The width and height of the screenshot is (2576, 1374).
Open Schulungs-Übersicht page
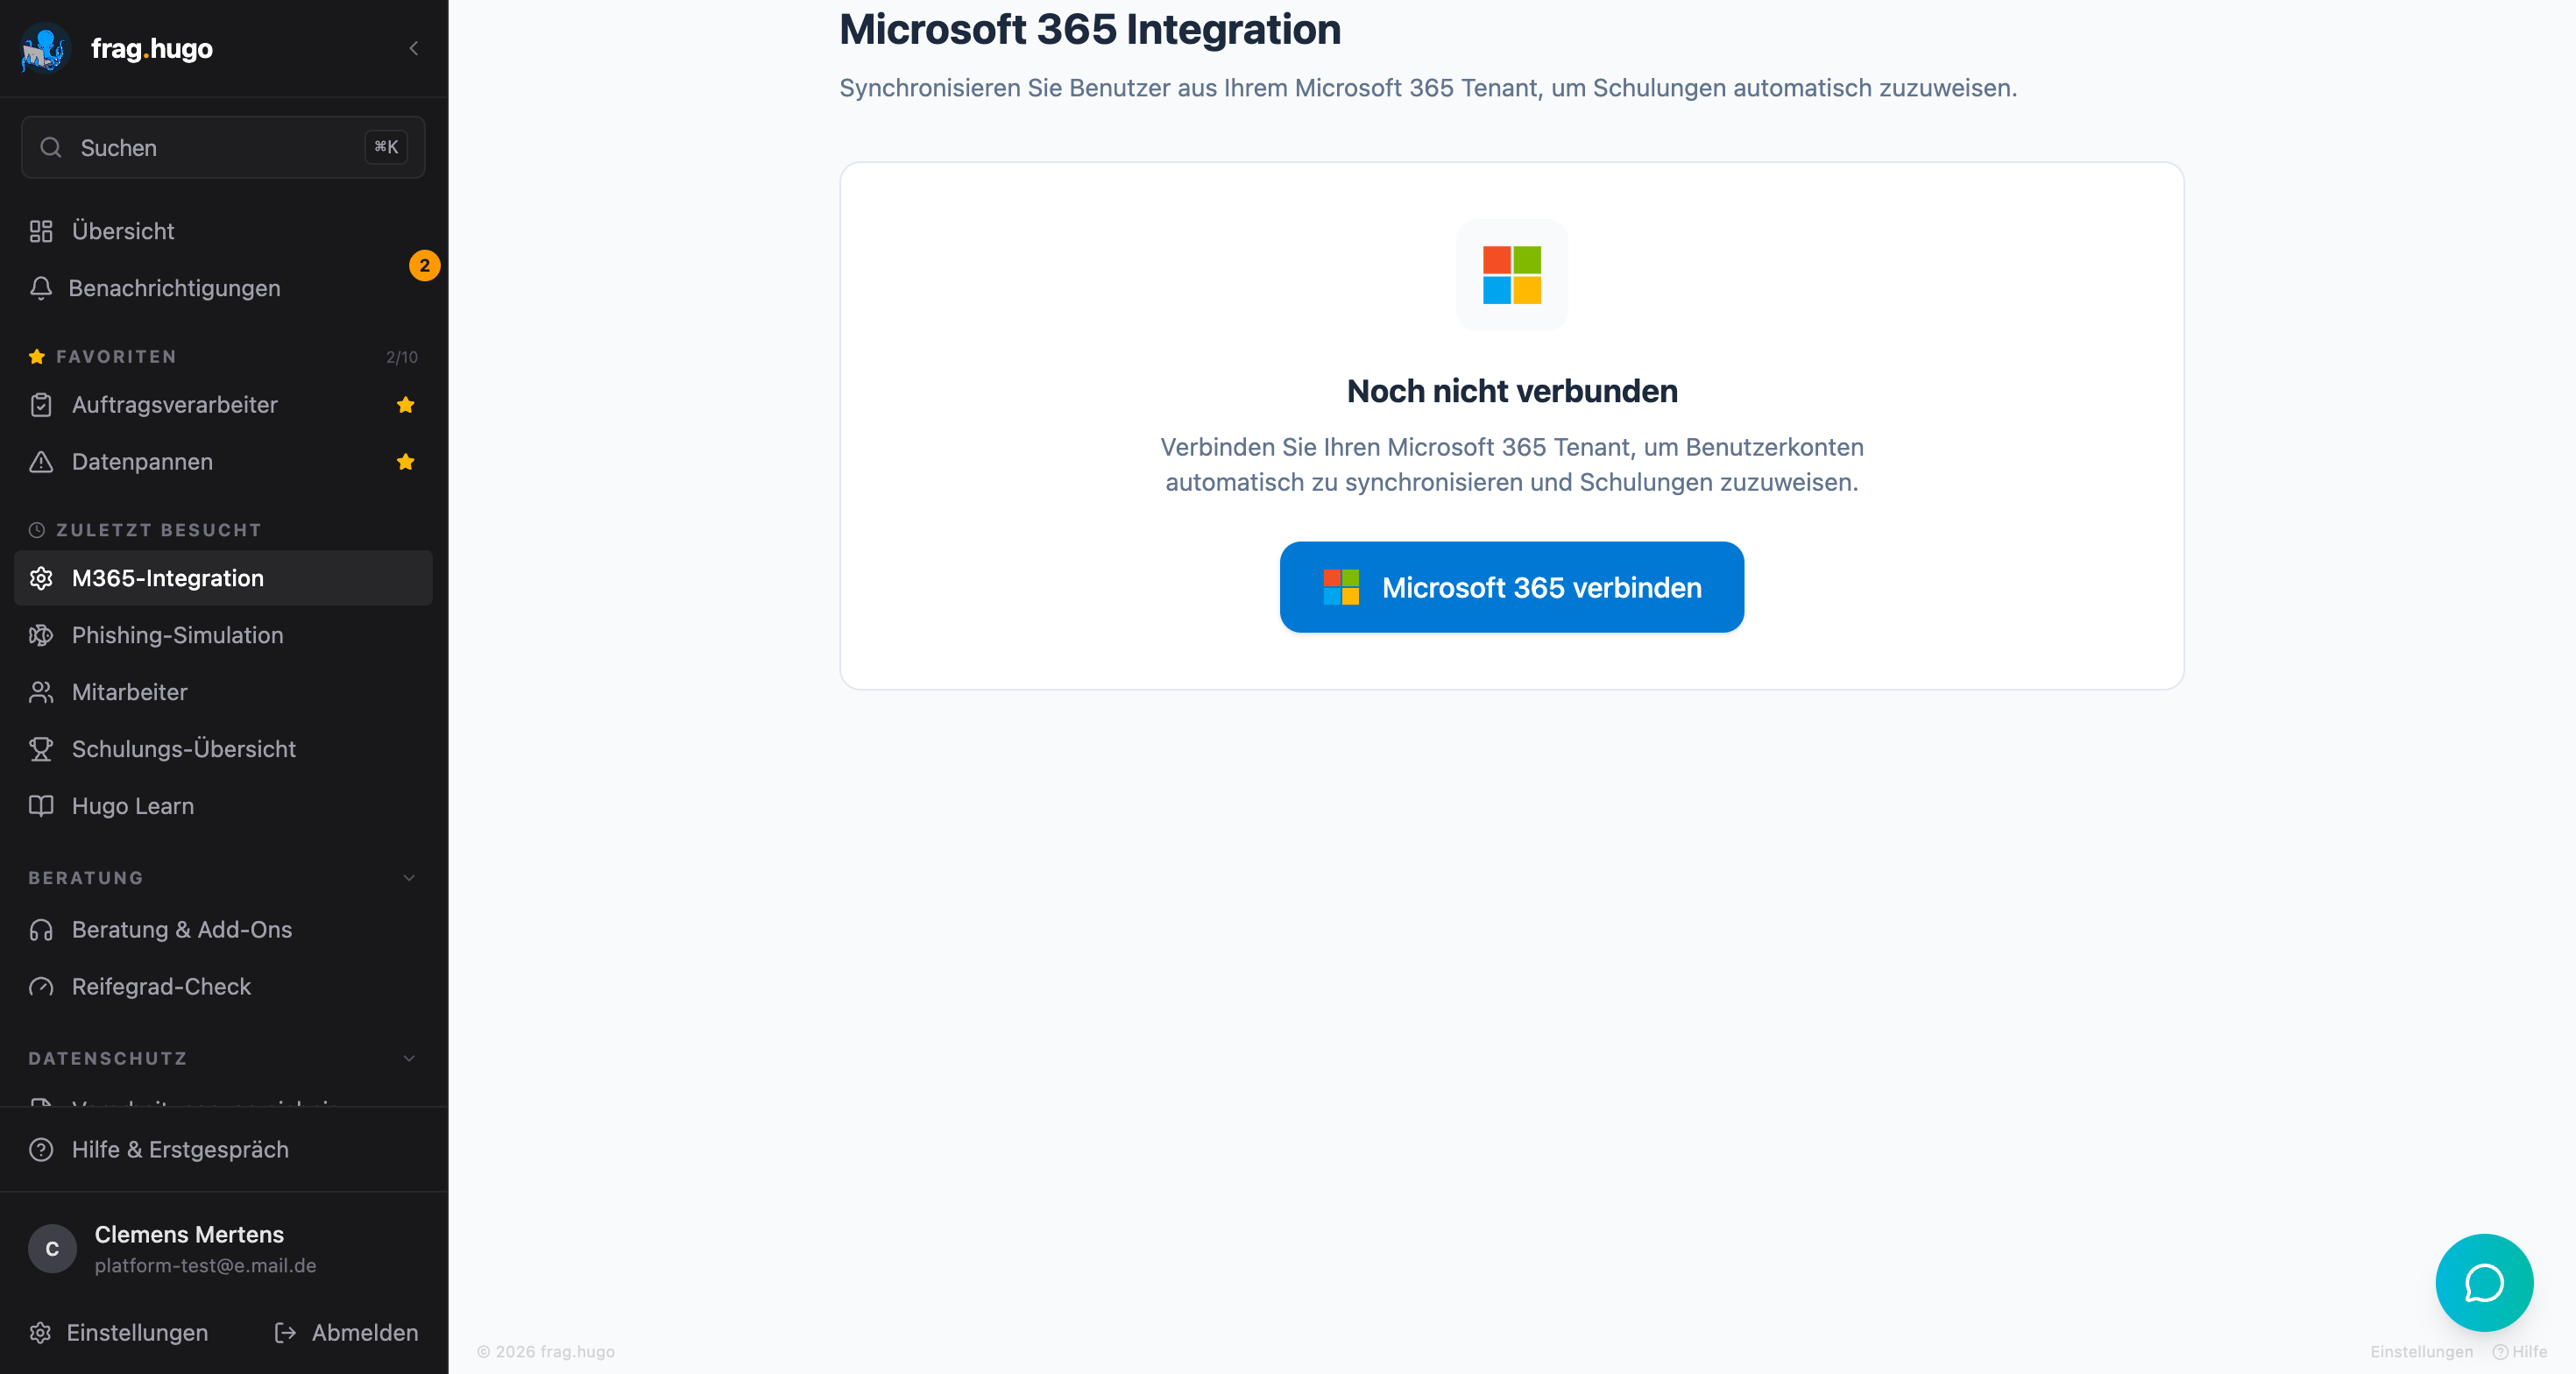point(223,749)
